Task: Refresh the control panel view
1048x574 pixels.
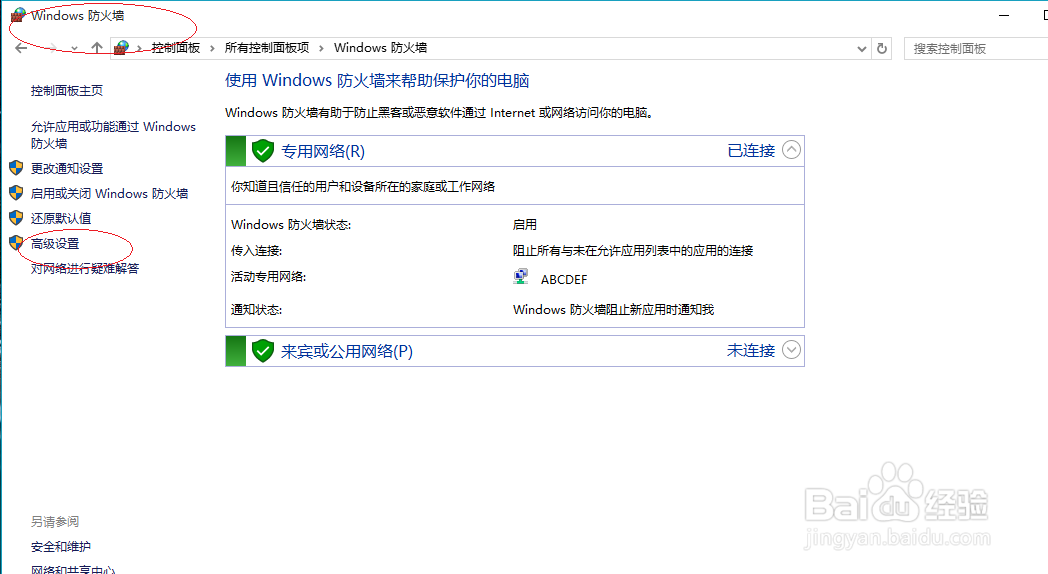Action: 882,48
